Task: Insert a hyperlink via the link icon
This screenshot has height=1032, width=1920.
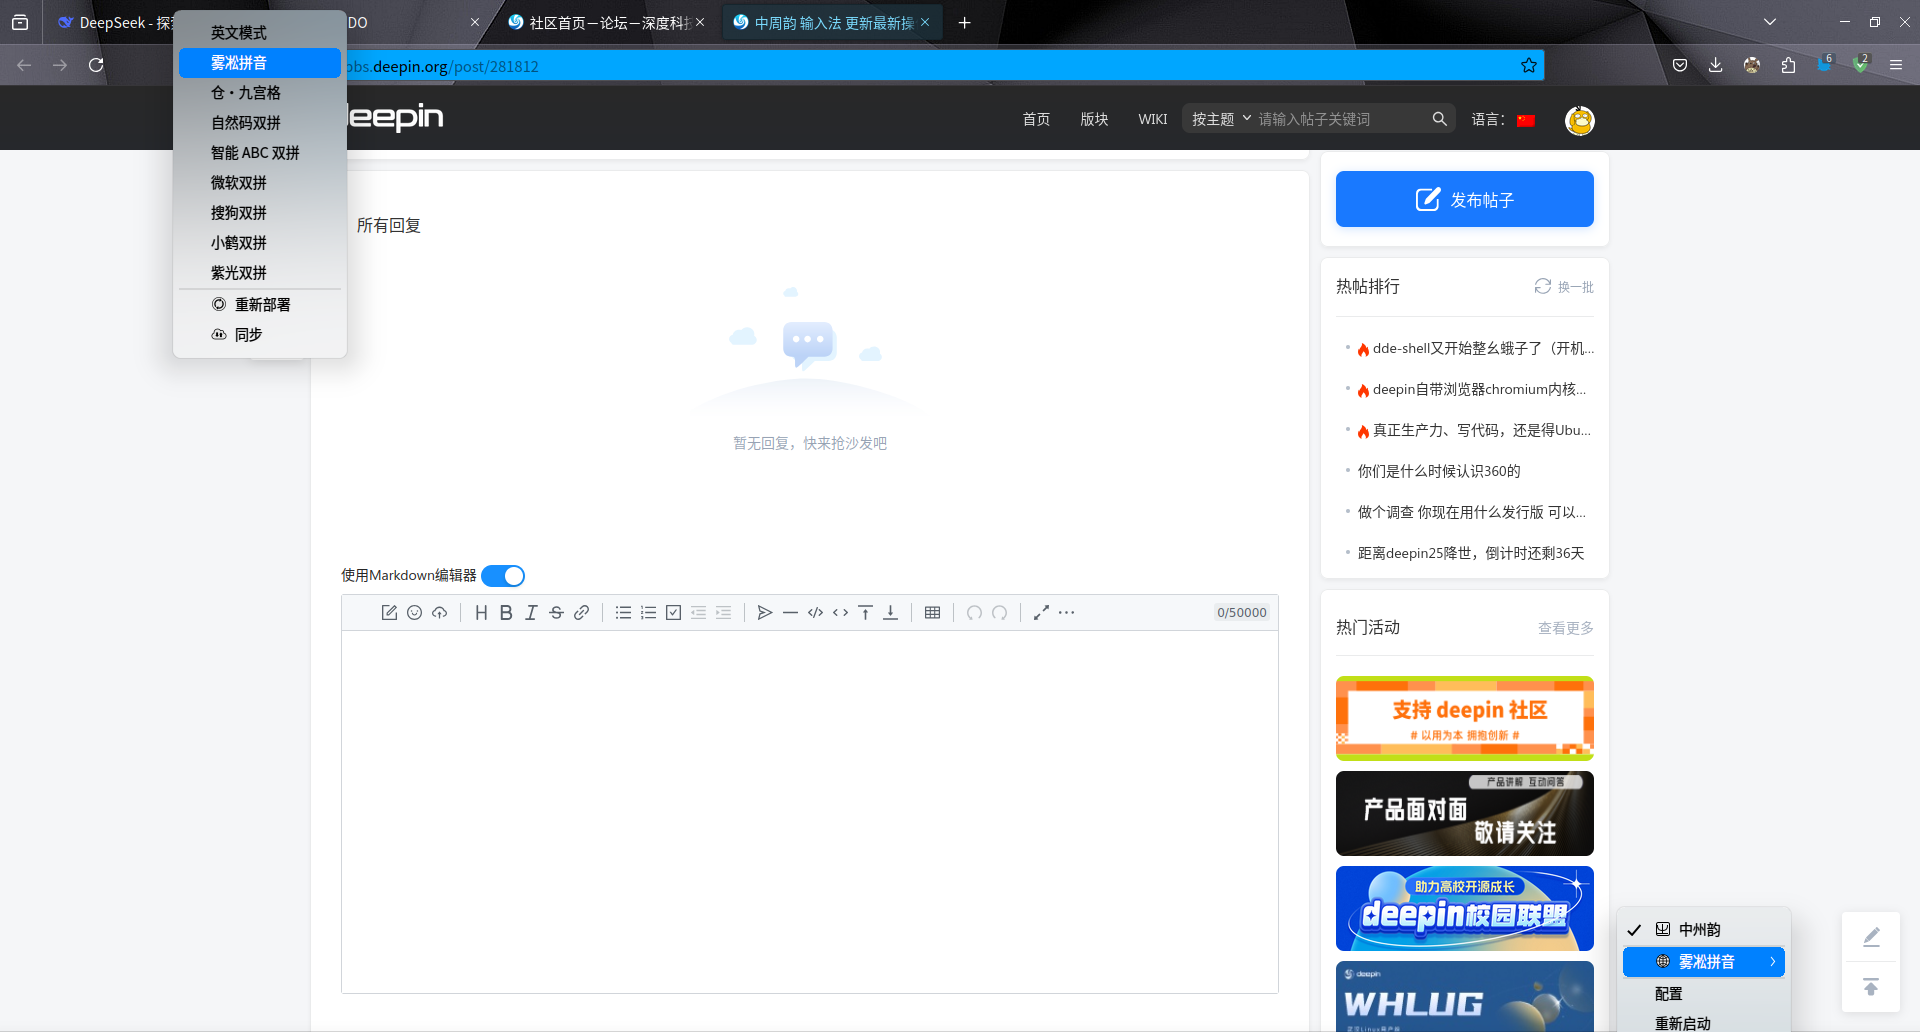Action: pyautogui.click(x=581, y=612)
